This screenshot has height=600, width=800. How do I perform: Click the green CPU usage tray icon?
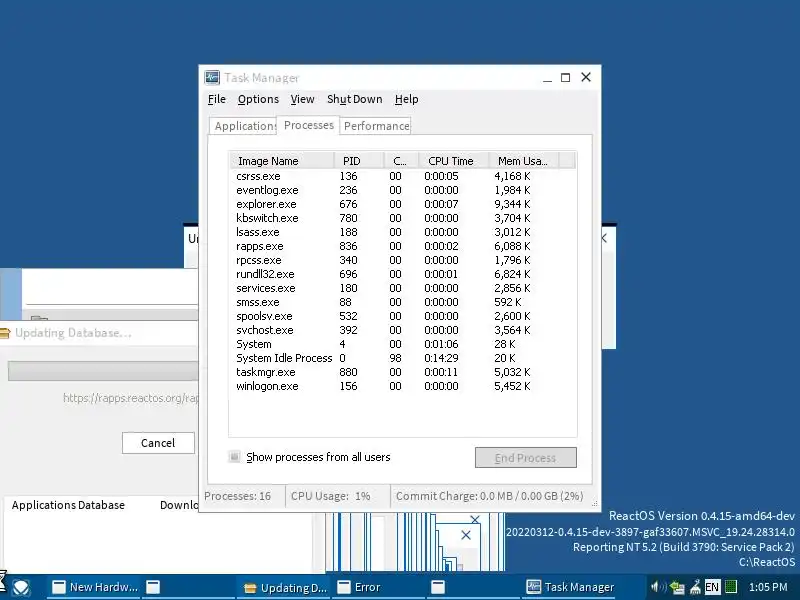[x=731, y=587]
